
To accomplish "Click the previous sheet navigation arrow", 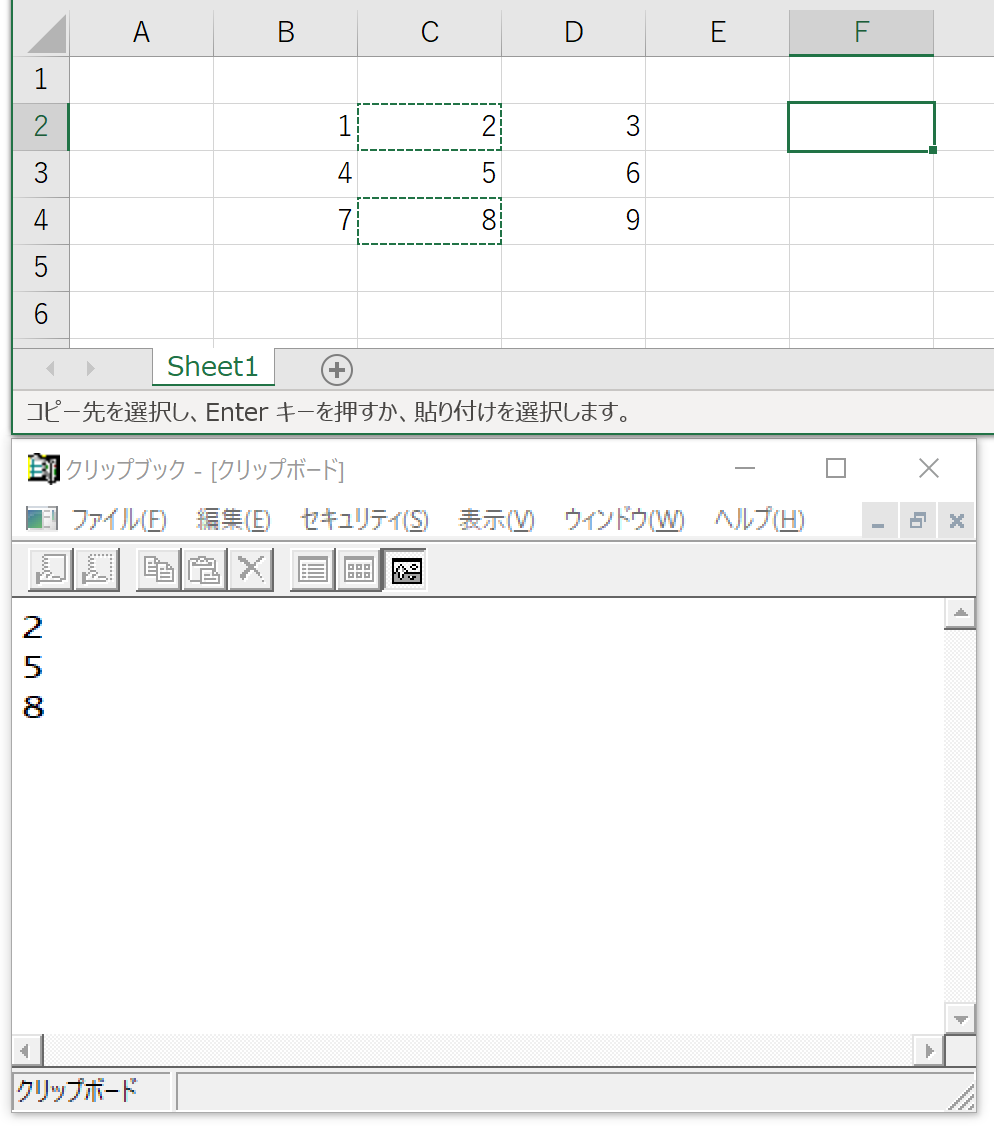I will click(51, 368).
